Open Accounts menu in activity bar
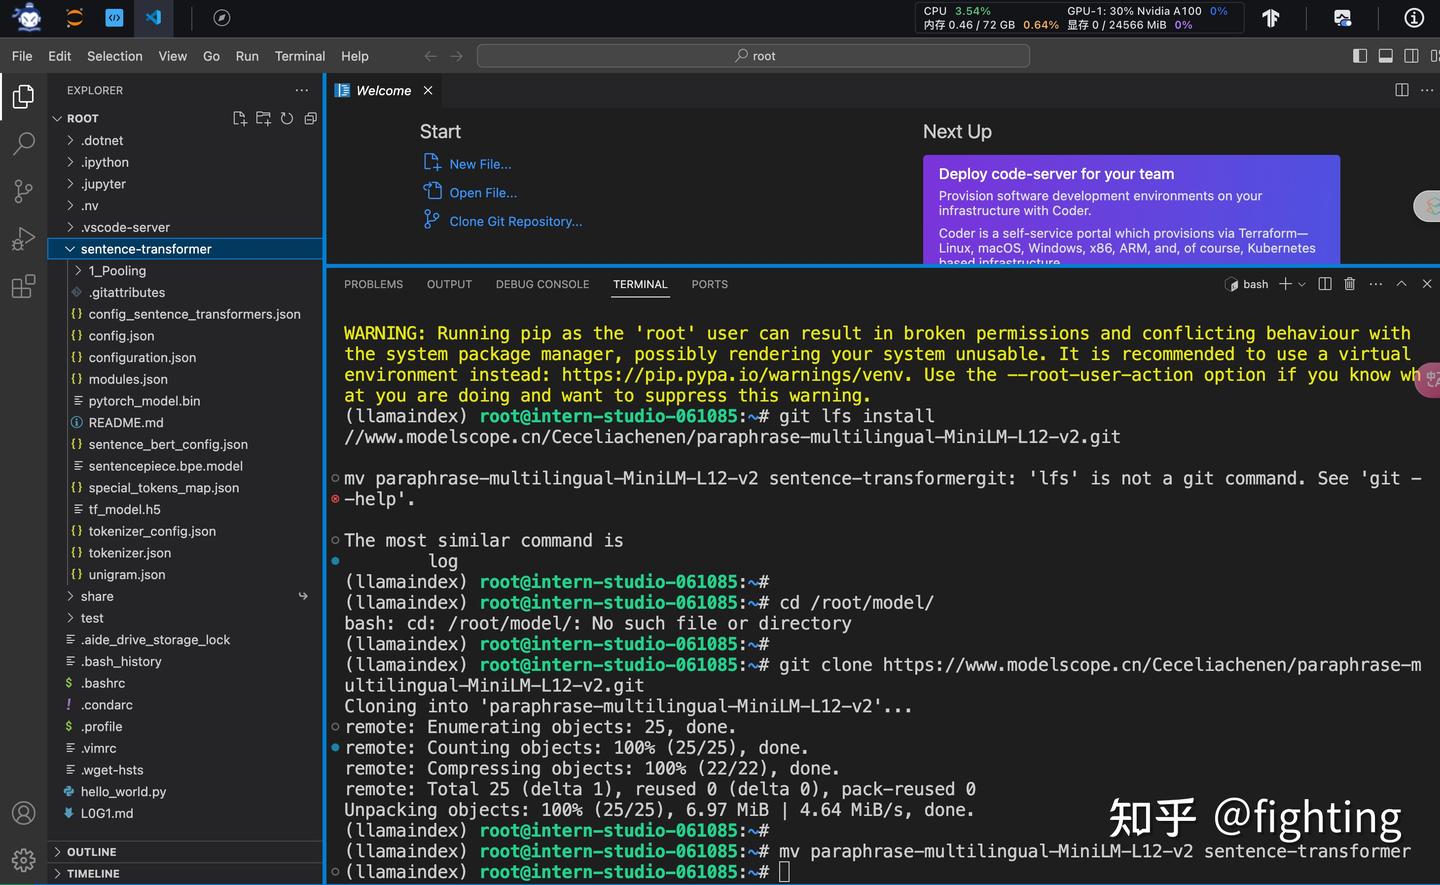The width and height of the screenshot is (1440, 885). click(23, 813)
